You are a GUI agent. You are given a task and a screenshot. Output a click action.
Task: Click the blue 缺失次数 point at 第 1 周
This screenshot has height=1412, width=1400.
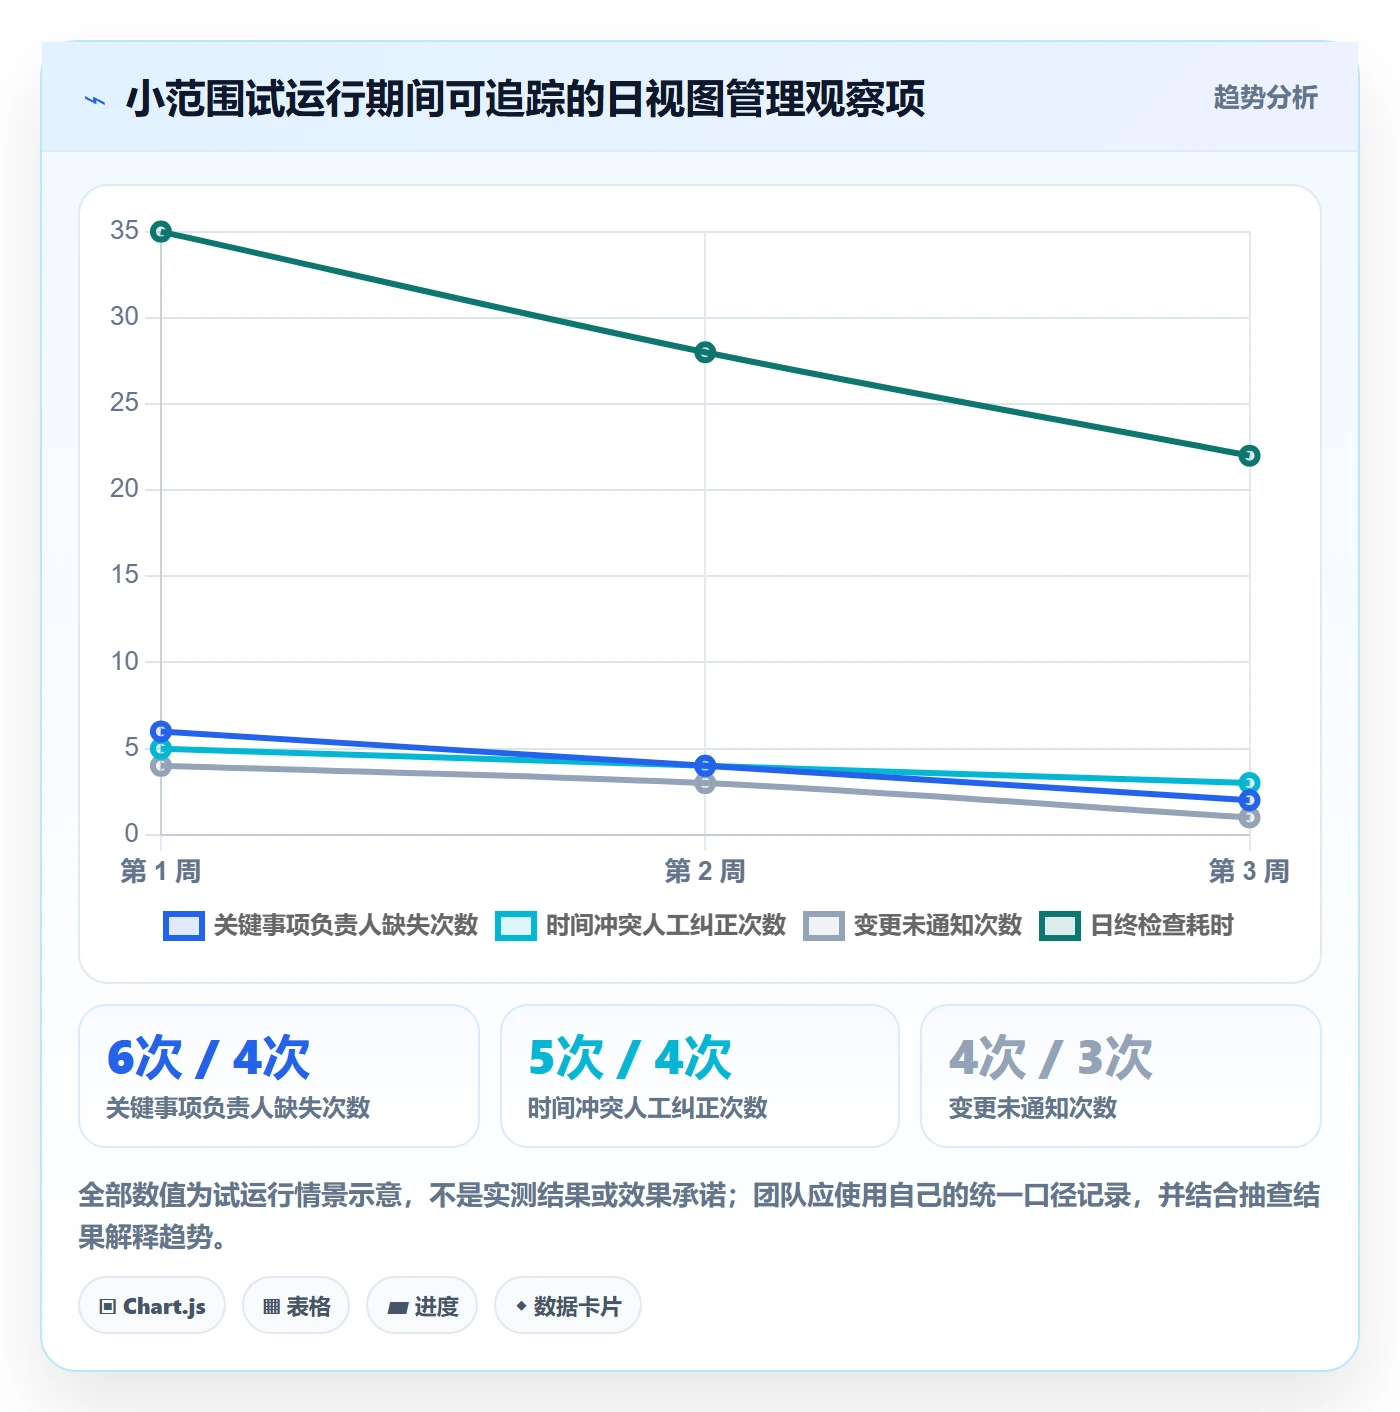[x=160, y=731]
